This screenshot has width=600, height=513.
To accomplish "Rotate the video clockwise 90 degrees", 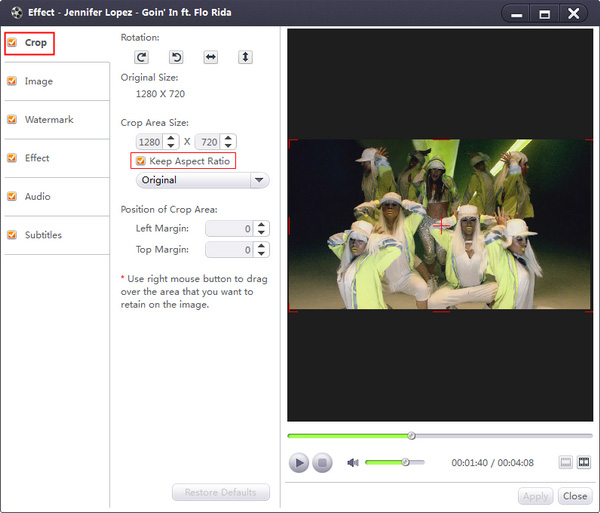I will click(143, 57).
